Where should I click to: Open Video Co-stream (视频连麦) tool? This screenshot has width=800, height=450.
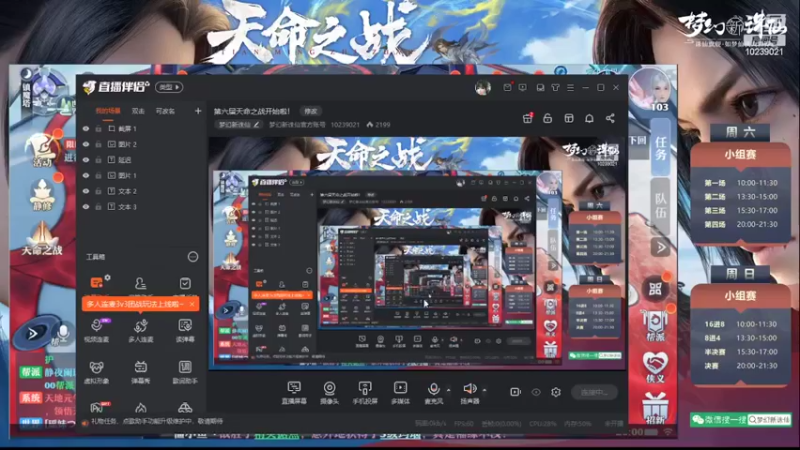96,330
